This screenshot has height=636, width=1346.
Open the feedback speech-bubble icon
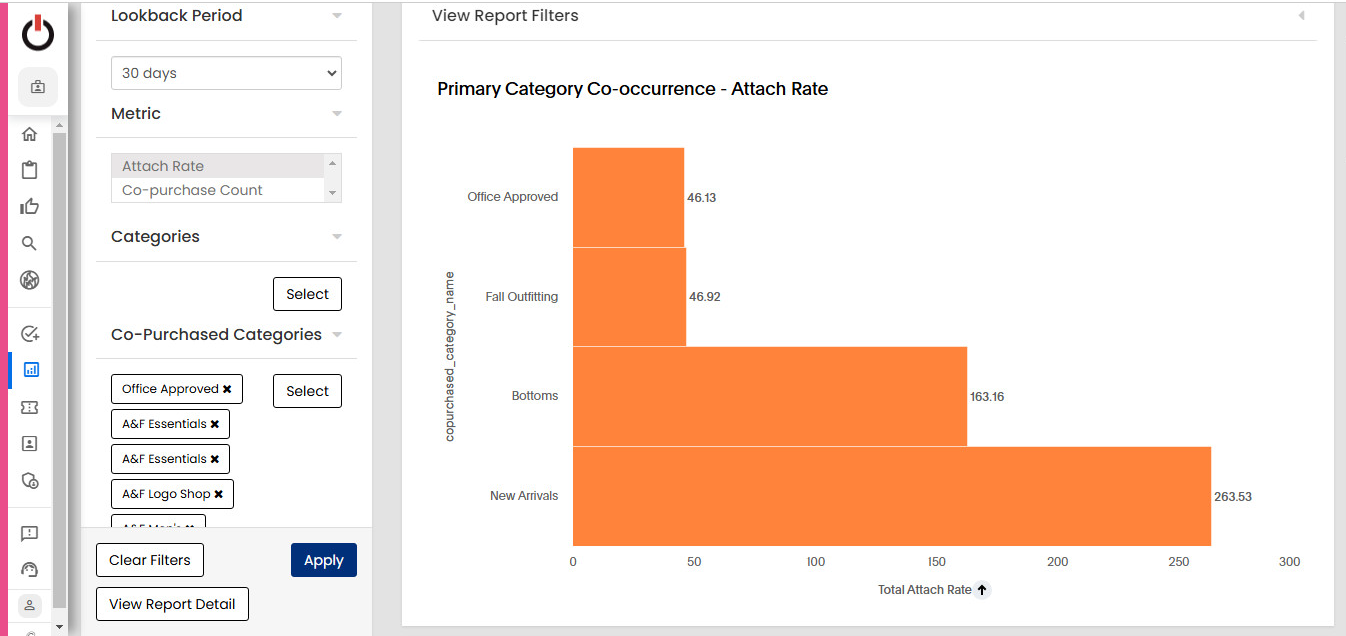[x=30, y=533]
